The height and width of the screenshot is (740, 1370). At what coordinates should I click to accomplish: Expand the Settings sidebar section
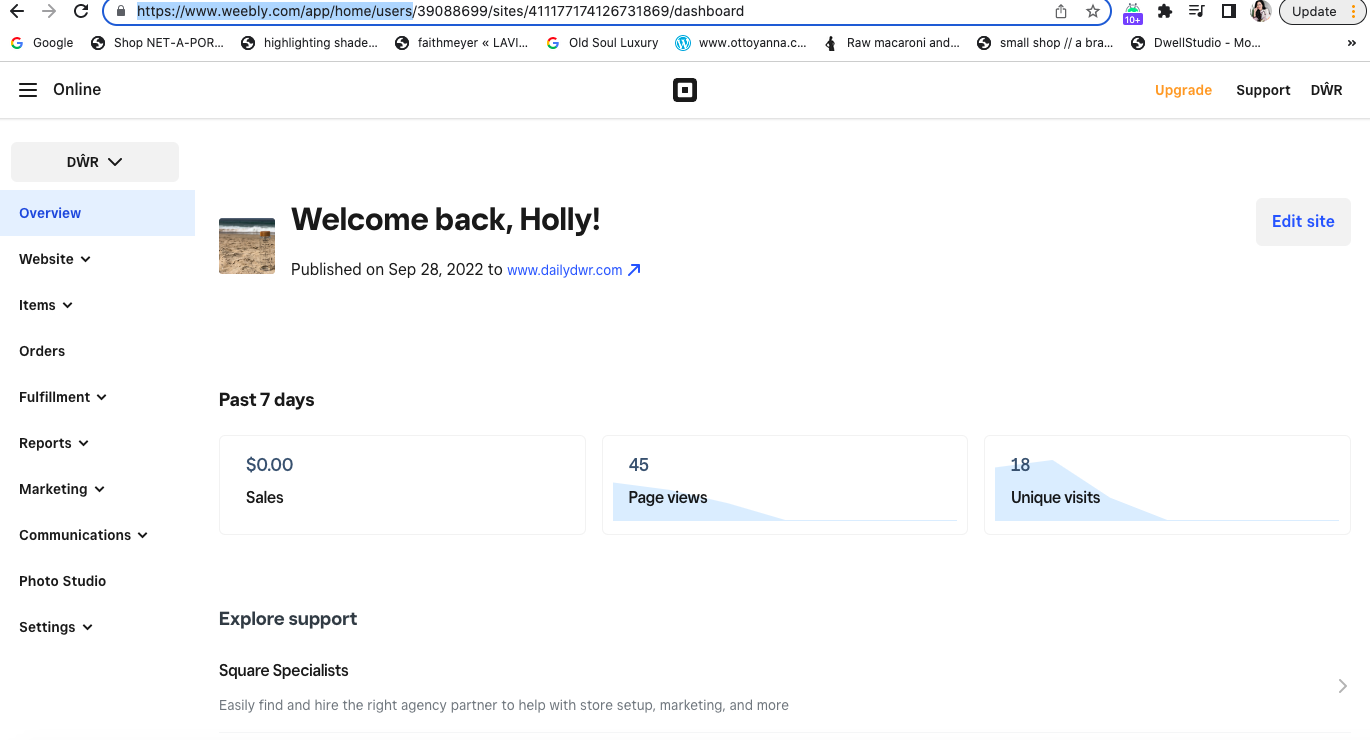point(56,627)
